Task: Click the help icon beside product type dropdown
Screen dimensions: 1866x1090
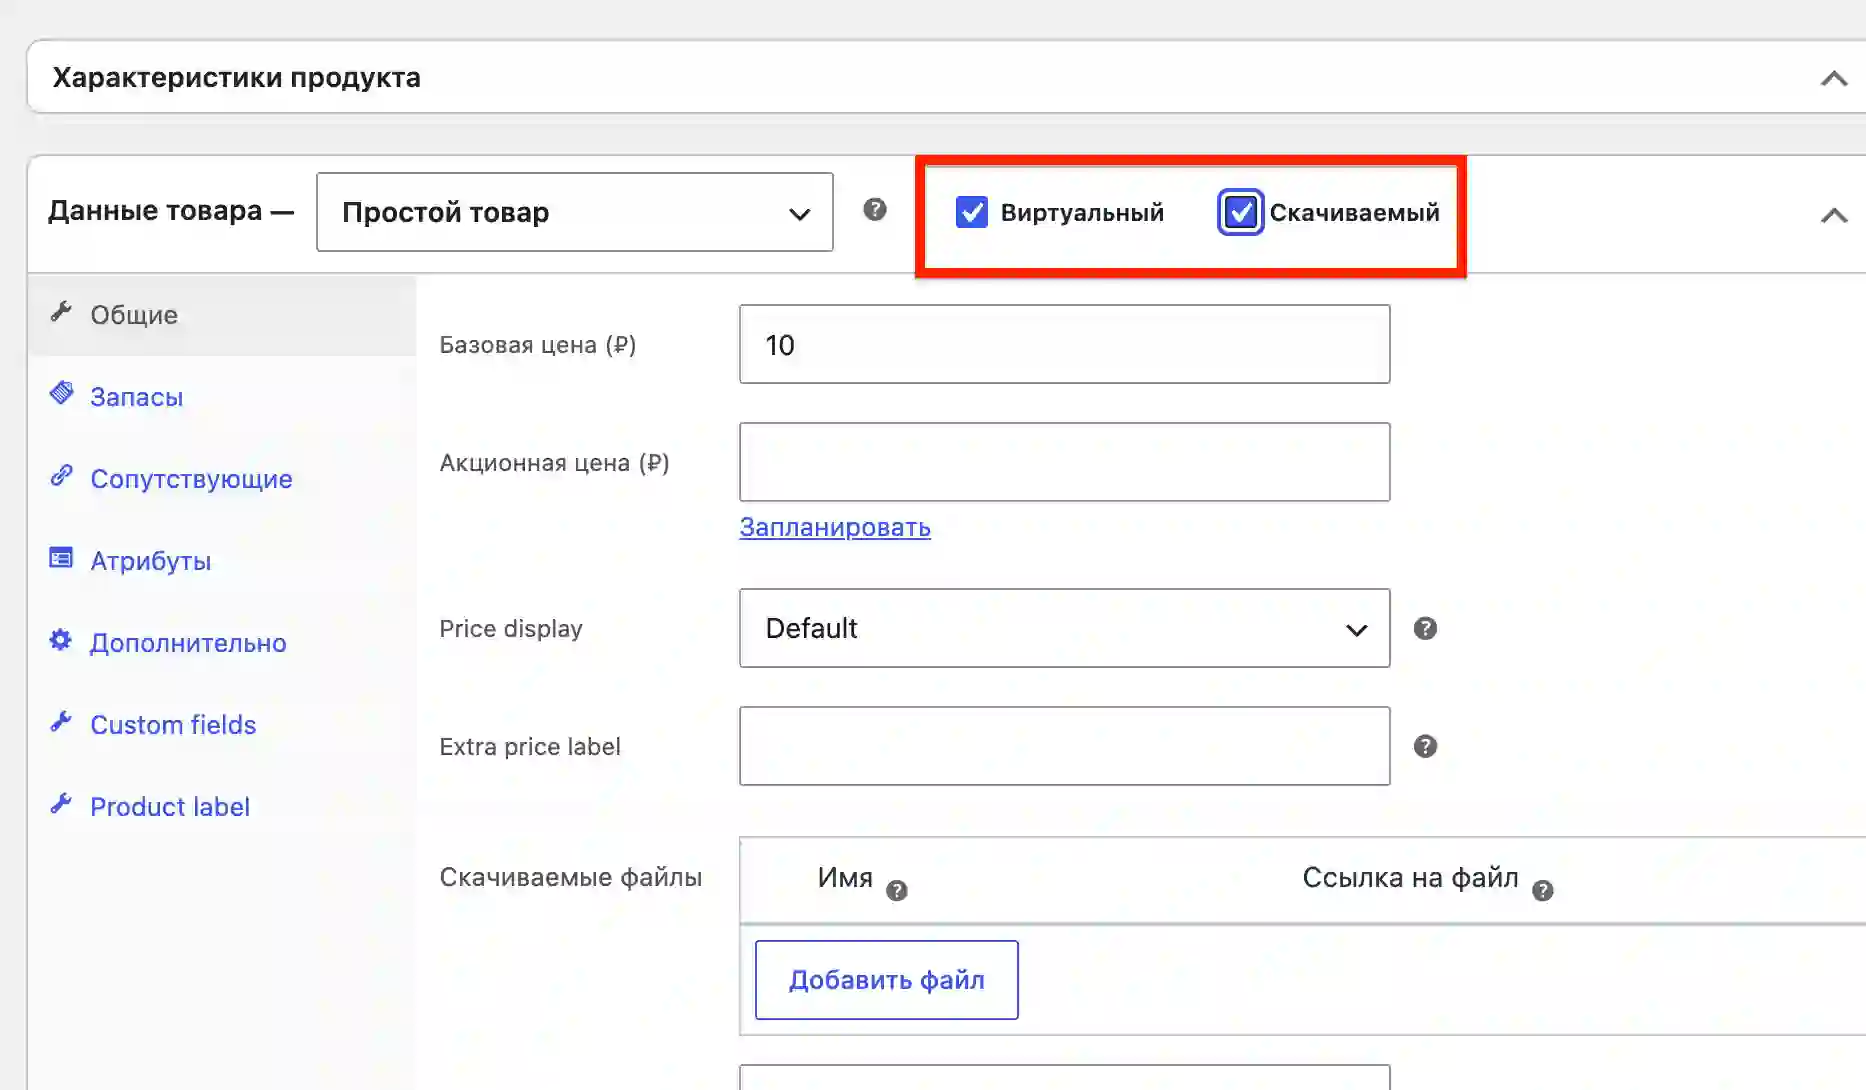Action: pos(875,210)
